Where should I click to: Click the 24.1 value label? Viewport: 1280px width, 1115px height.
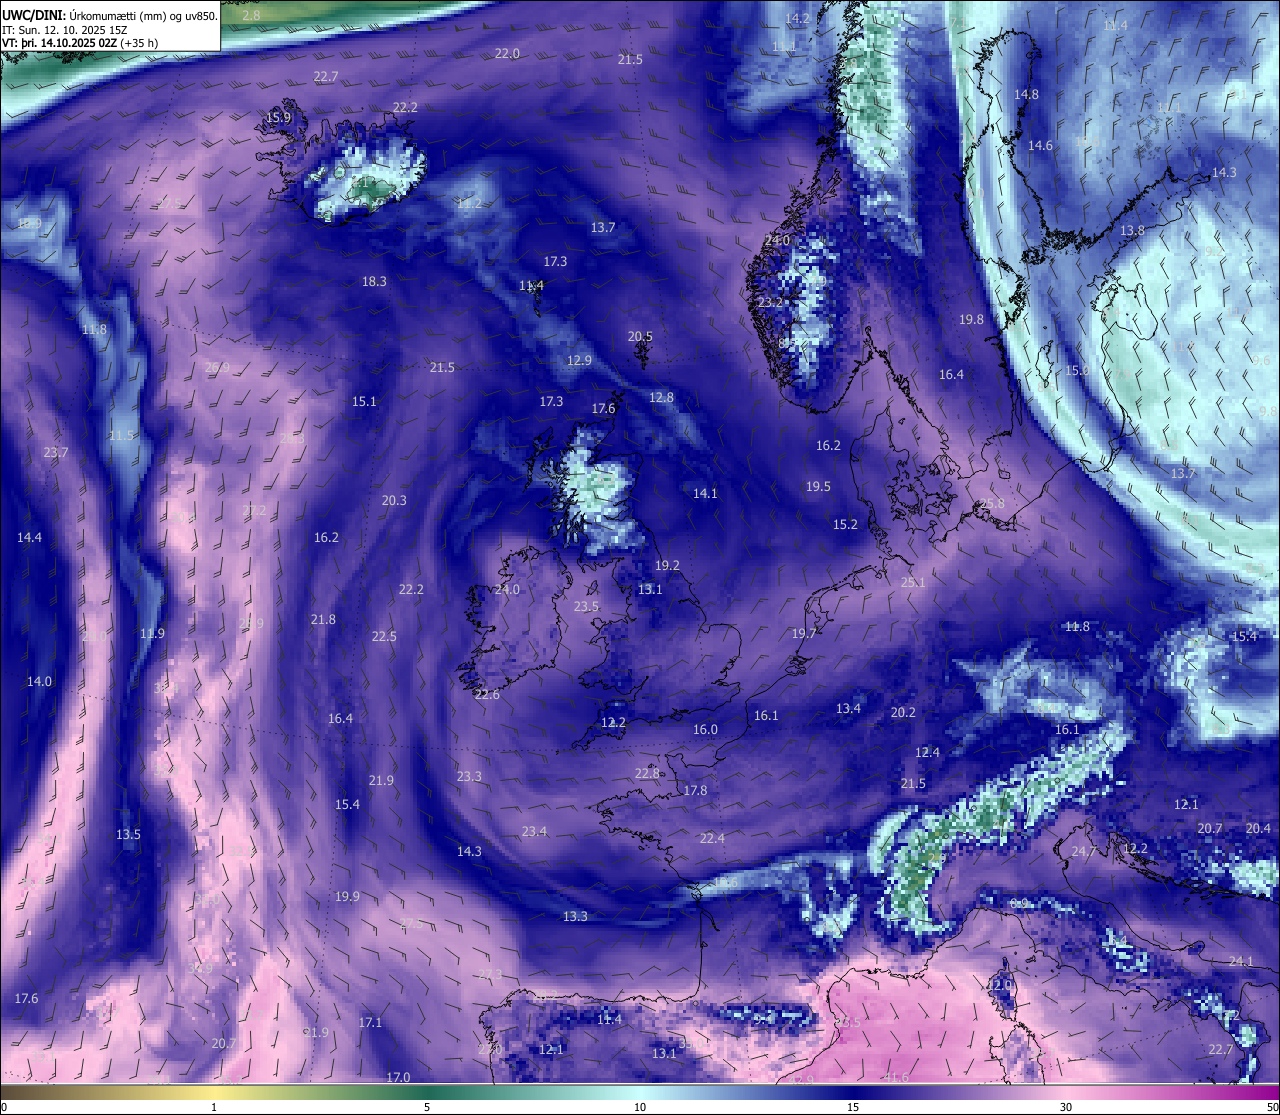point(1240,961)
